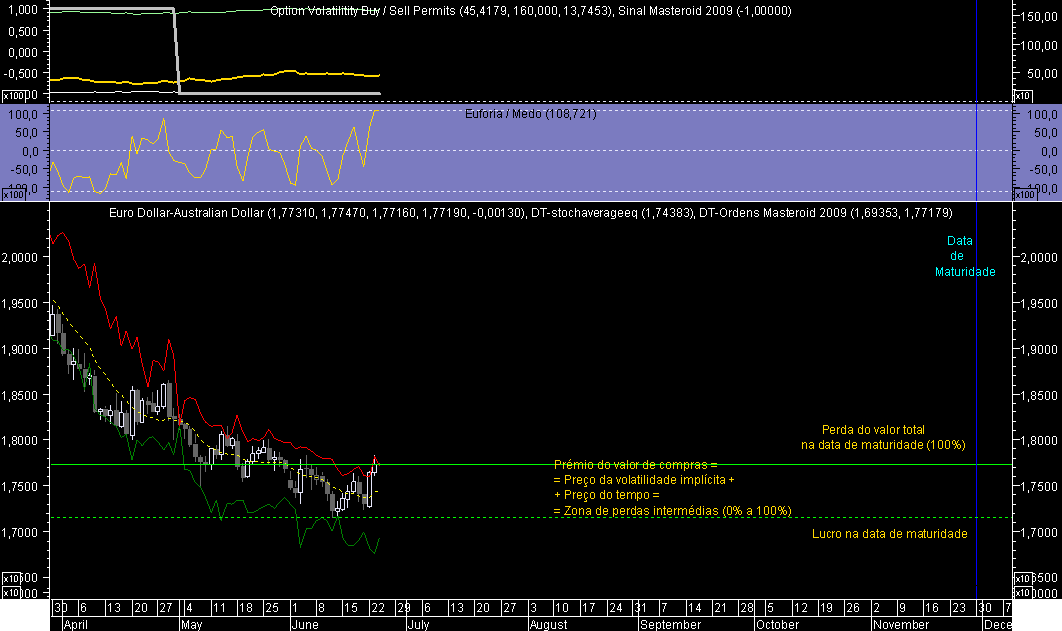Click the x10 scale marker in top panel
Image resolution: width=1062 pixels, height=631 pixels.
pyautogui.click(x=1022, y=96)
